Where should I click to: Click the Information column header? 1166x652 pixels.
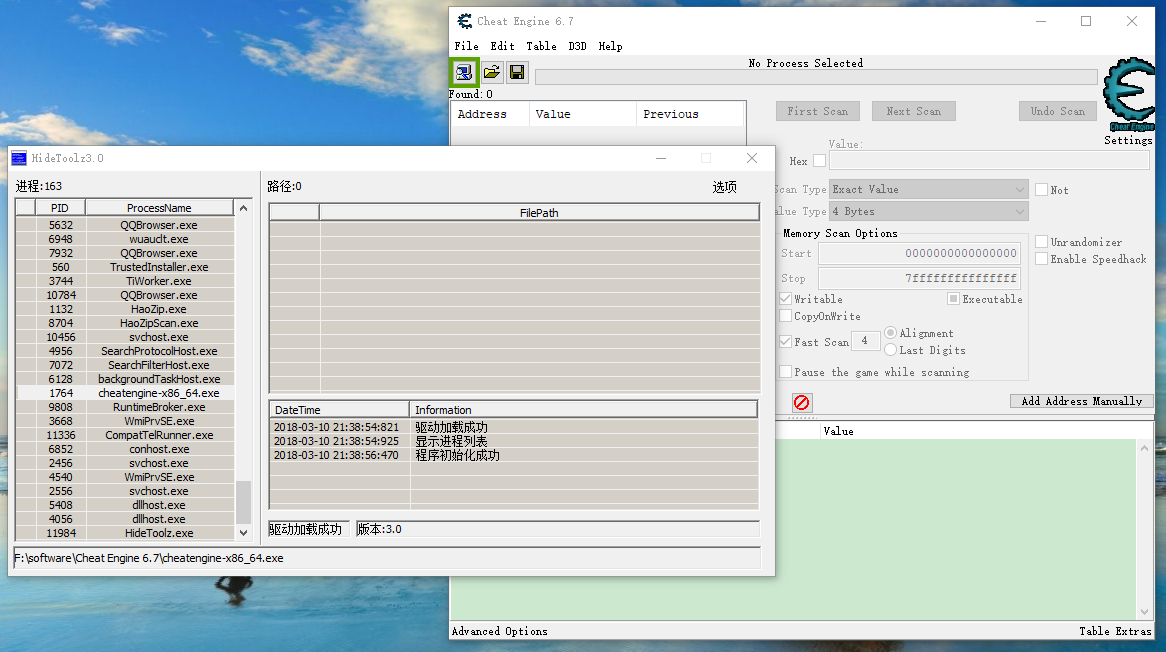[x=583, y=410]
